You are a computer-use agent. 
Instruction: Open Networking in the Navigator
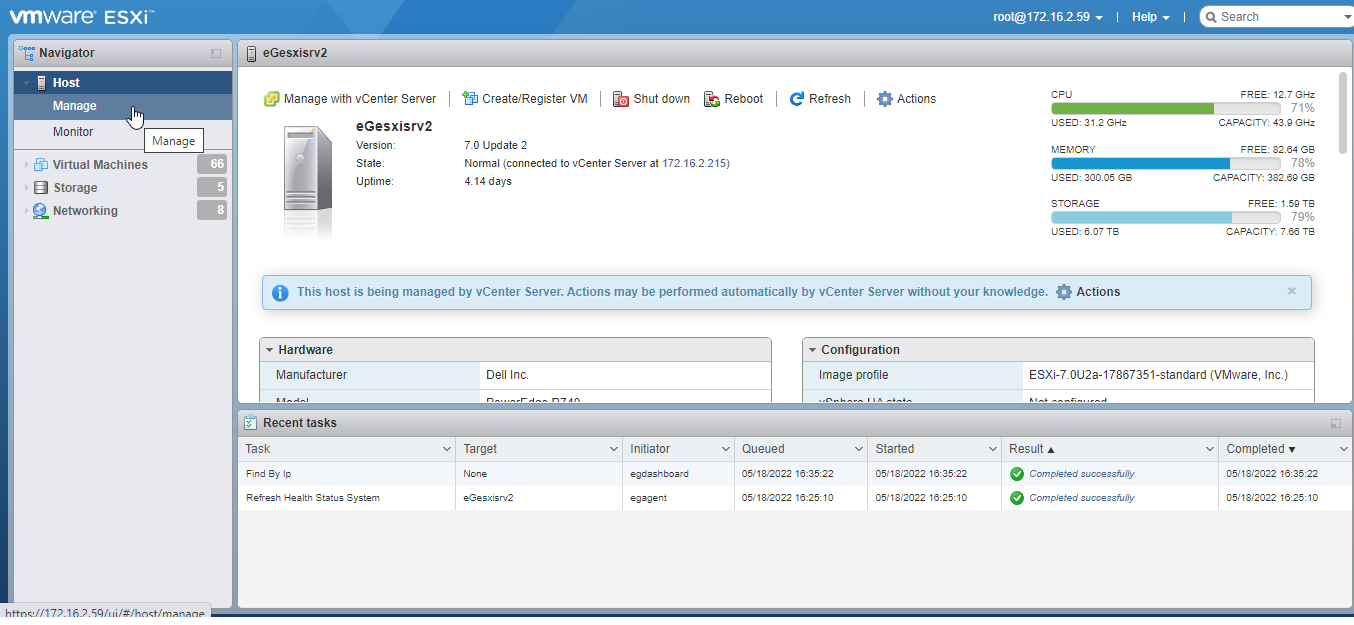85,211
